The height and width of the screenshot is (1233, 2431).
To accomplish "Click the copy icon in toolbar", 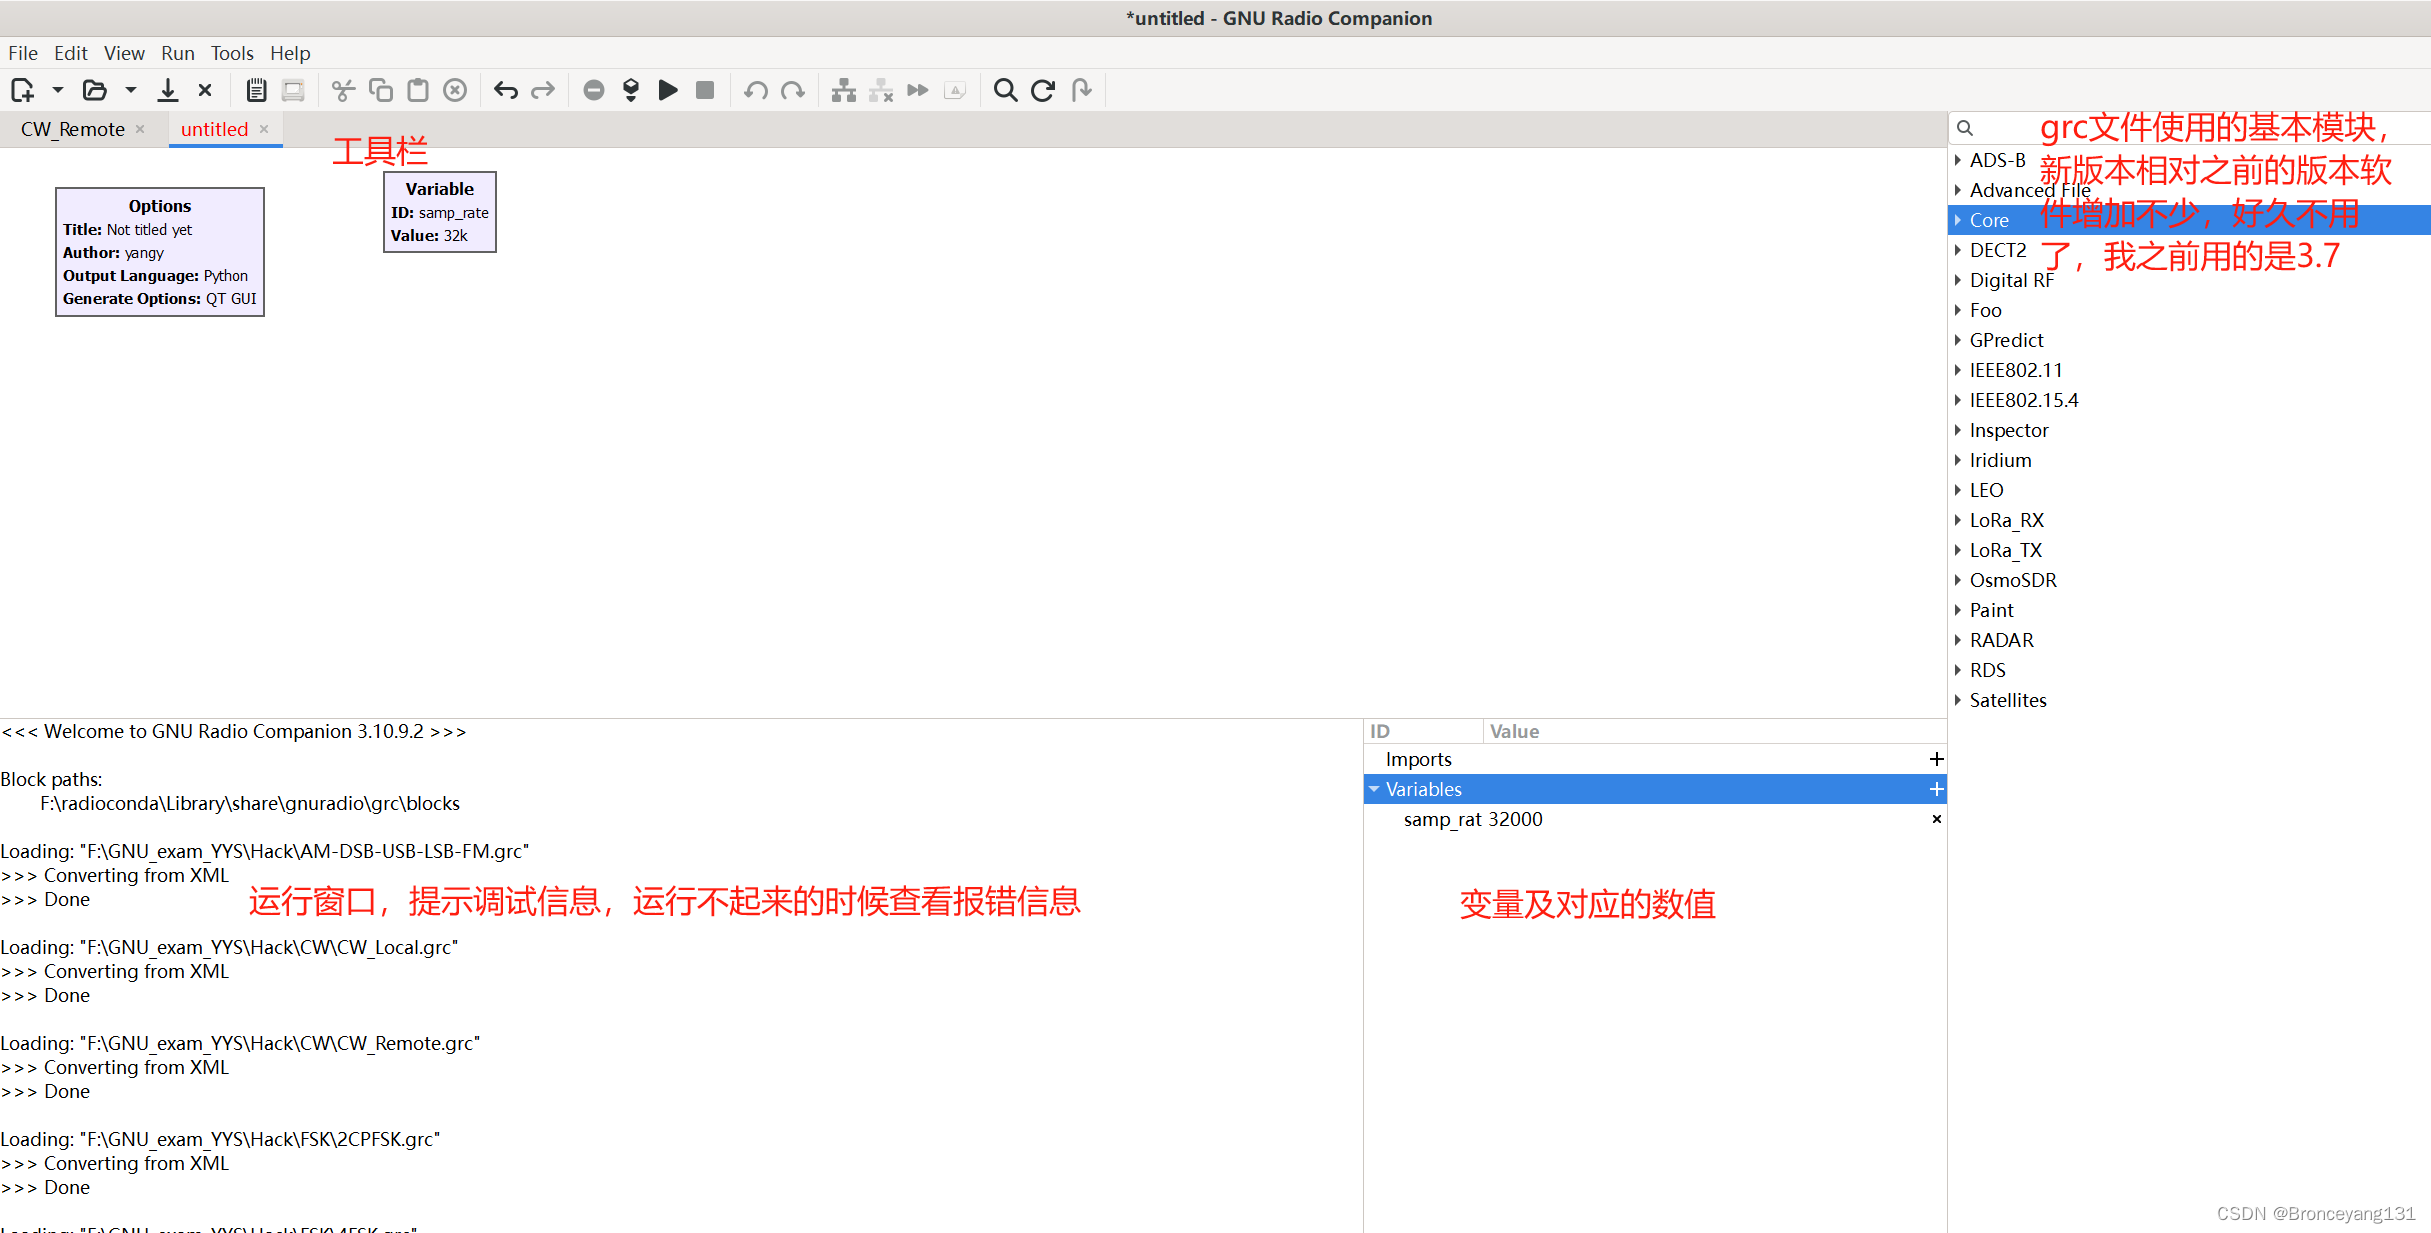I will (x=380, y=90).
